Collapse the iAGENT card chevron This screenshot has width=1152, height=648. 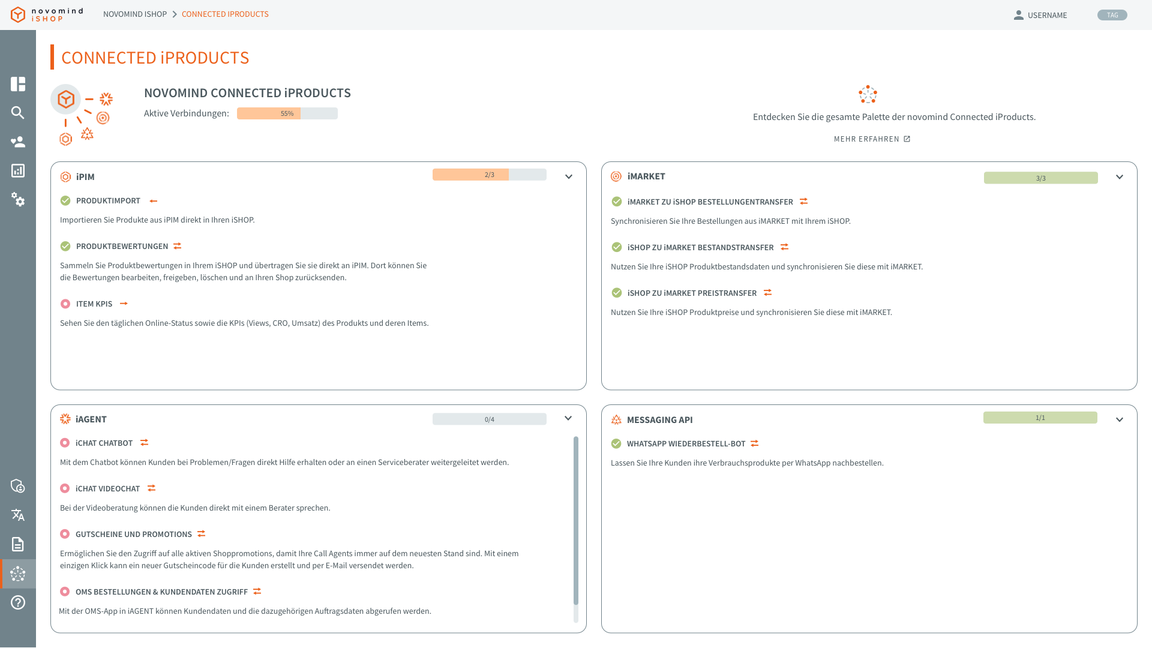(568, 418)
